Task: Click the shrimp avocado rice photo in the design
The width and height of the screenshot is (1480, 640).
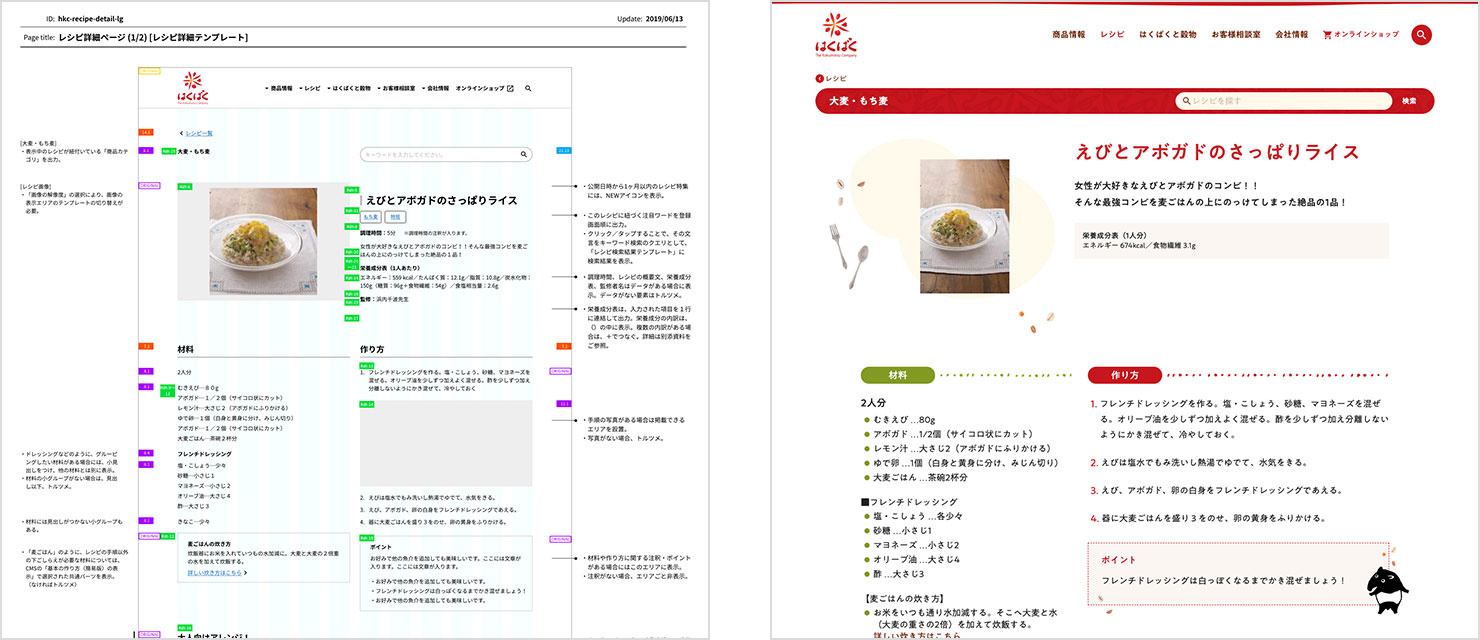Action: point(964,226)
